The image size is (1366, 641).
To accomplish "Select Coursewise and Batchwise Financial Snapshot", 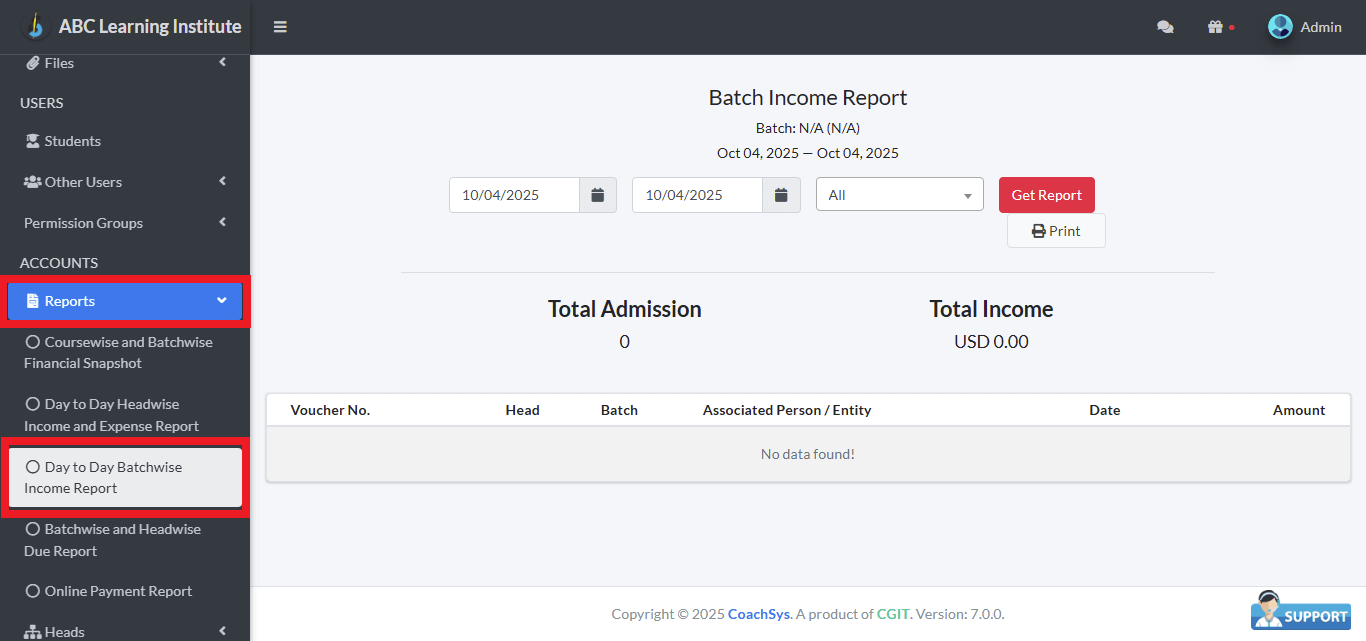I will point(120,352).
